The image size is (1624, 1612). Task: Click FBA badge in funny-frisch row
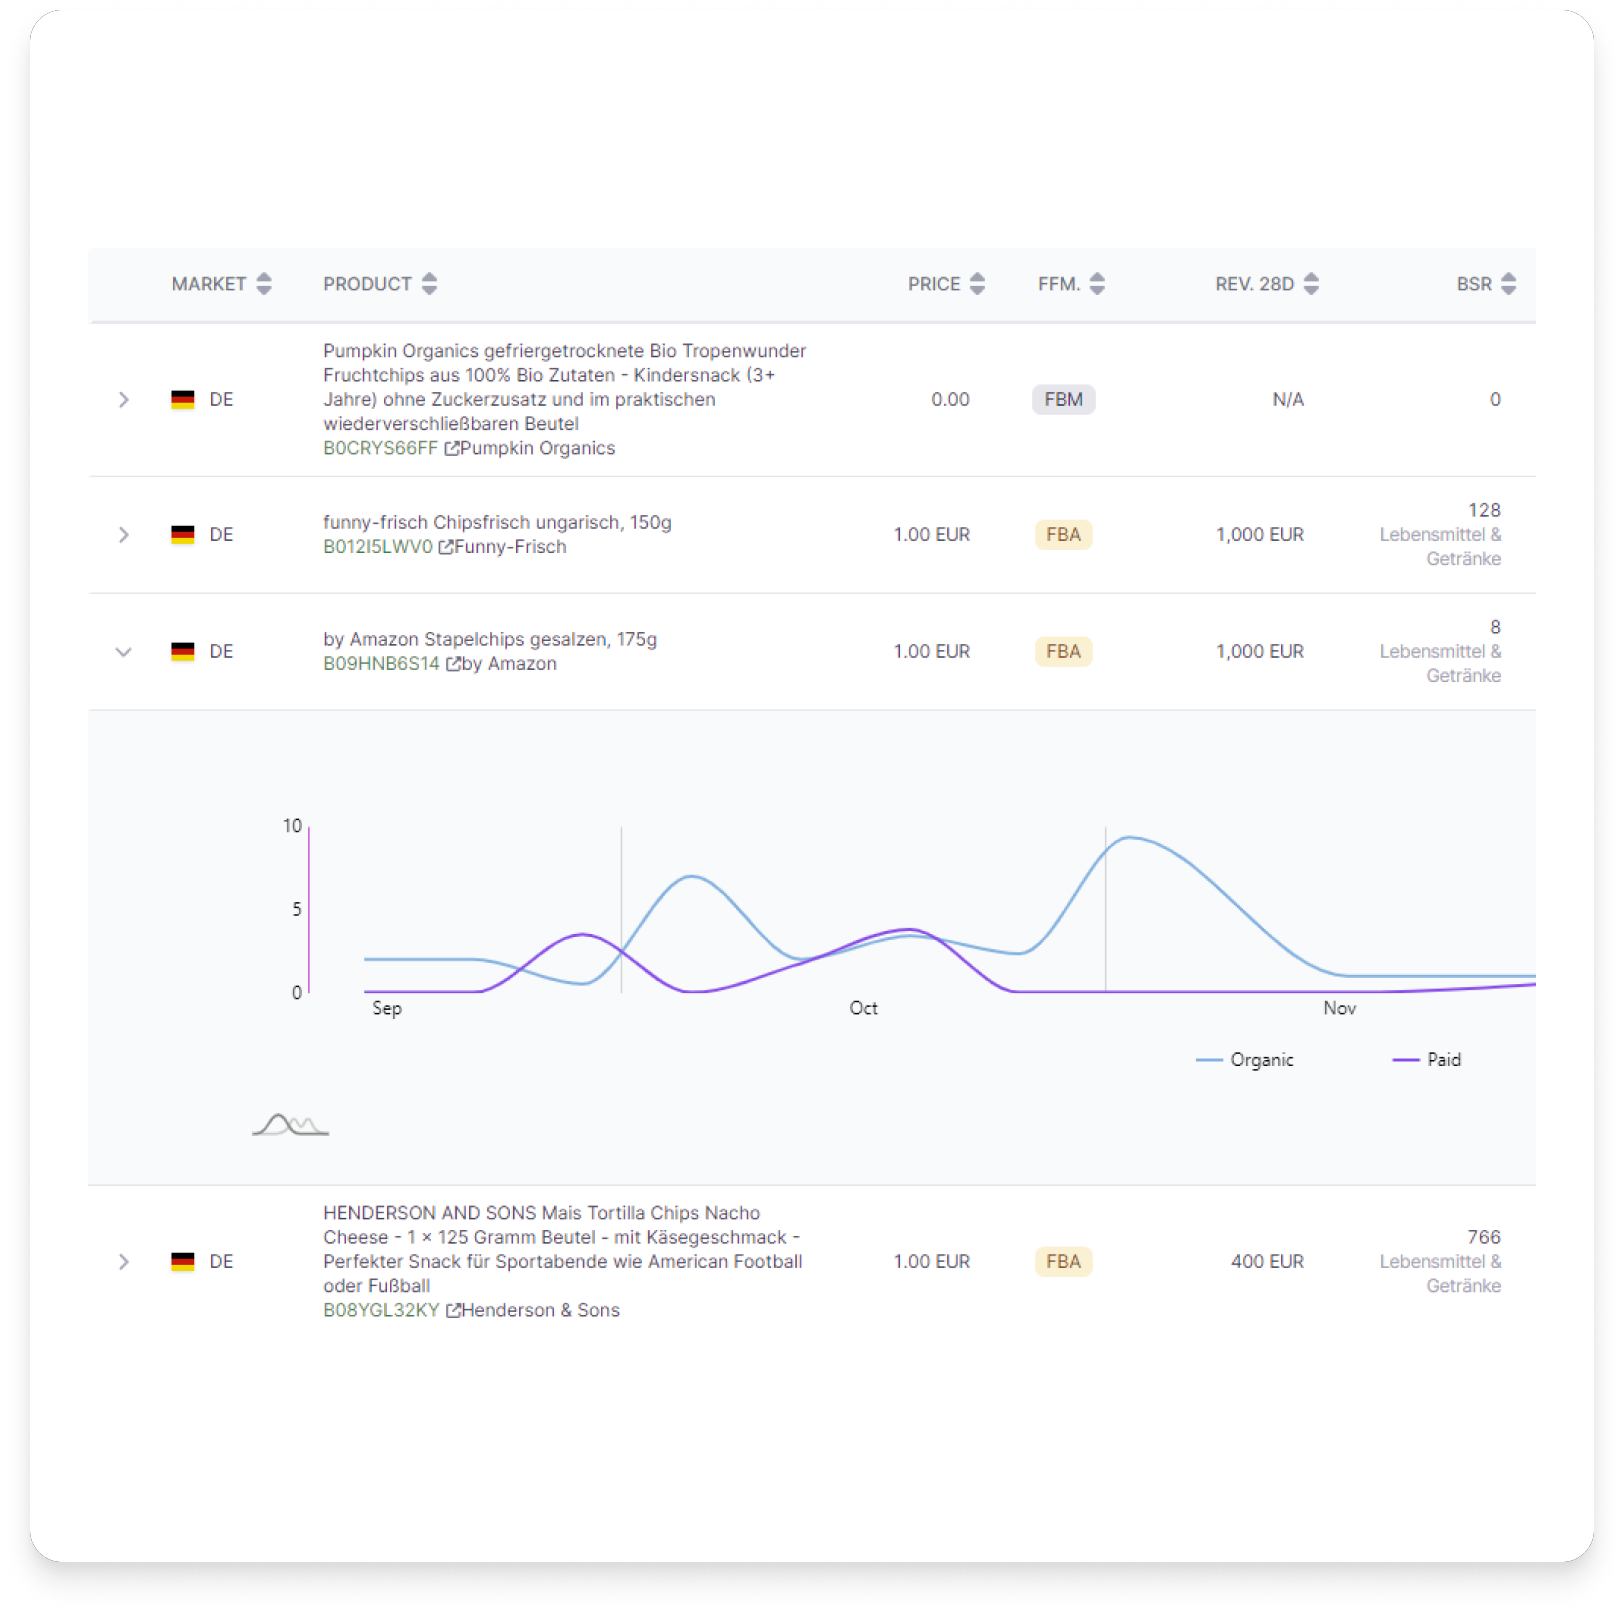(x=1063, y=535)
